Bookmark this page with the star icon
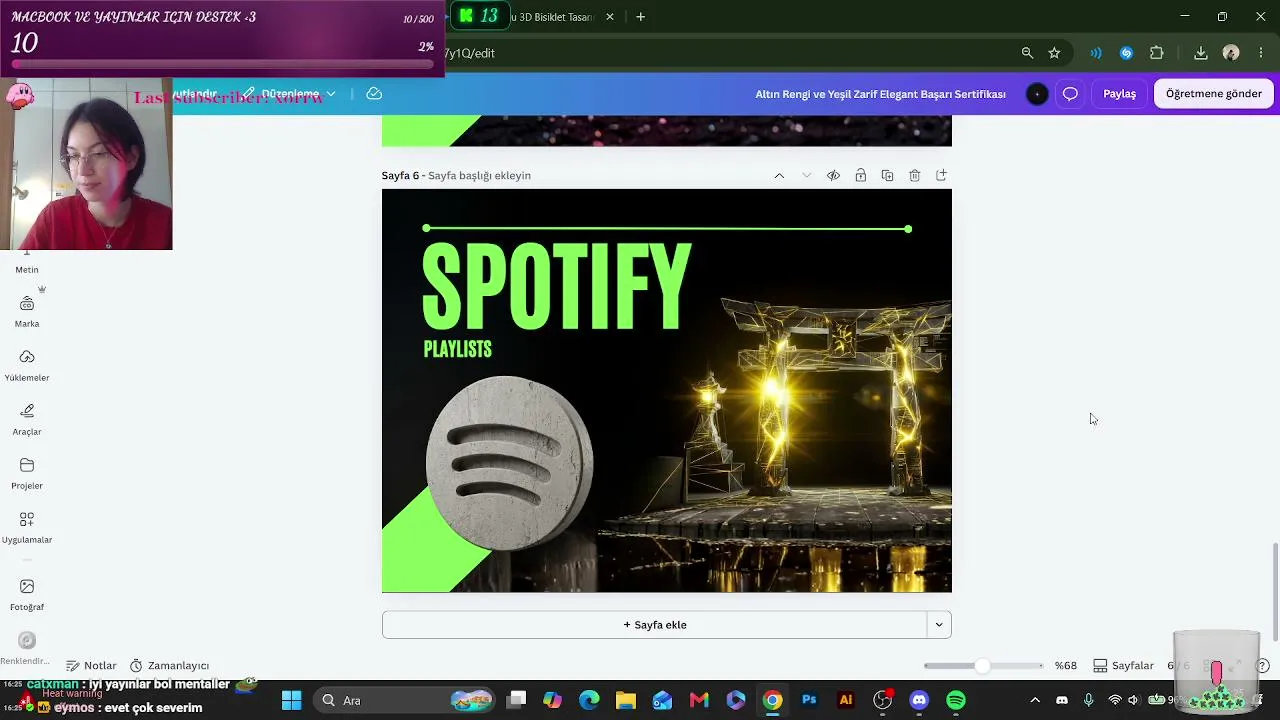The image size is (1280, 720). coord(1054,53)
